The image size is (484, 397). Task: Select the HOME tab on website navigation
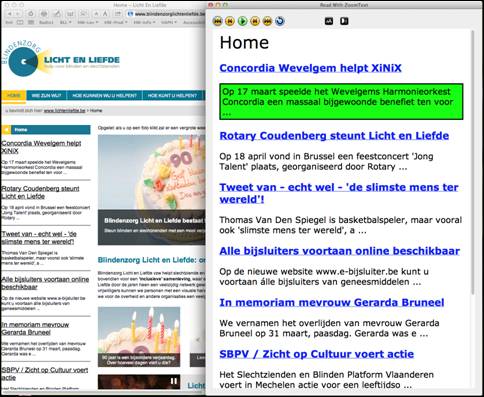point(14,96)
